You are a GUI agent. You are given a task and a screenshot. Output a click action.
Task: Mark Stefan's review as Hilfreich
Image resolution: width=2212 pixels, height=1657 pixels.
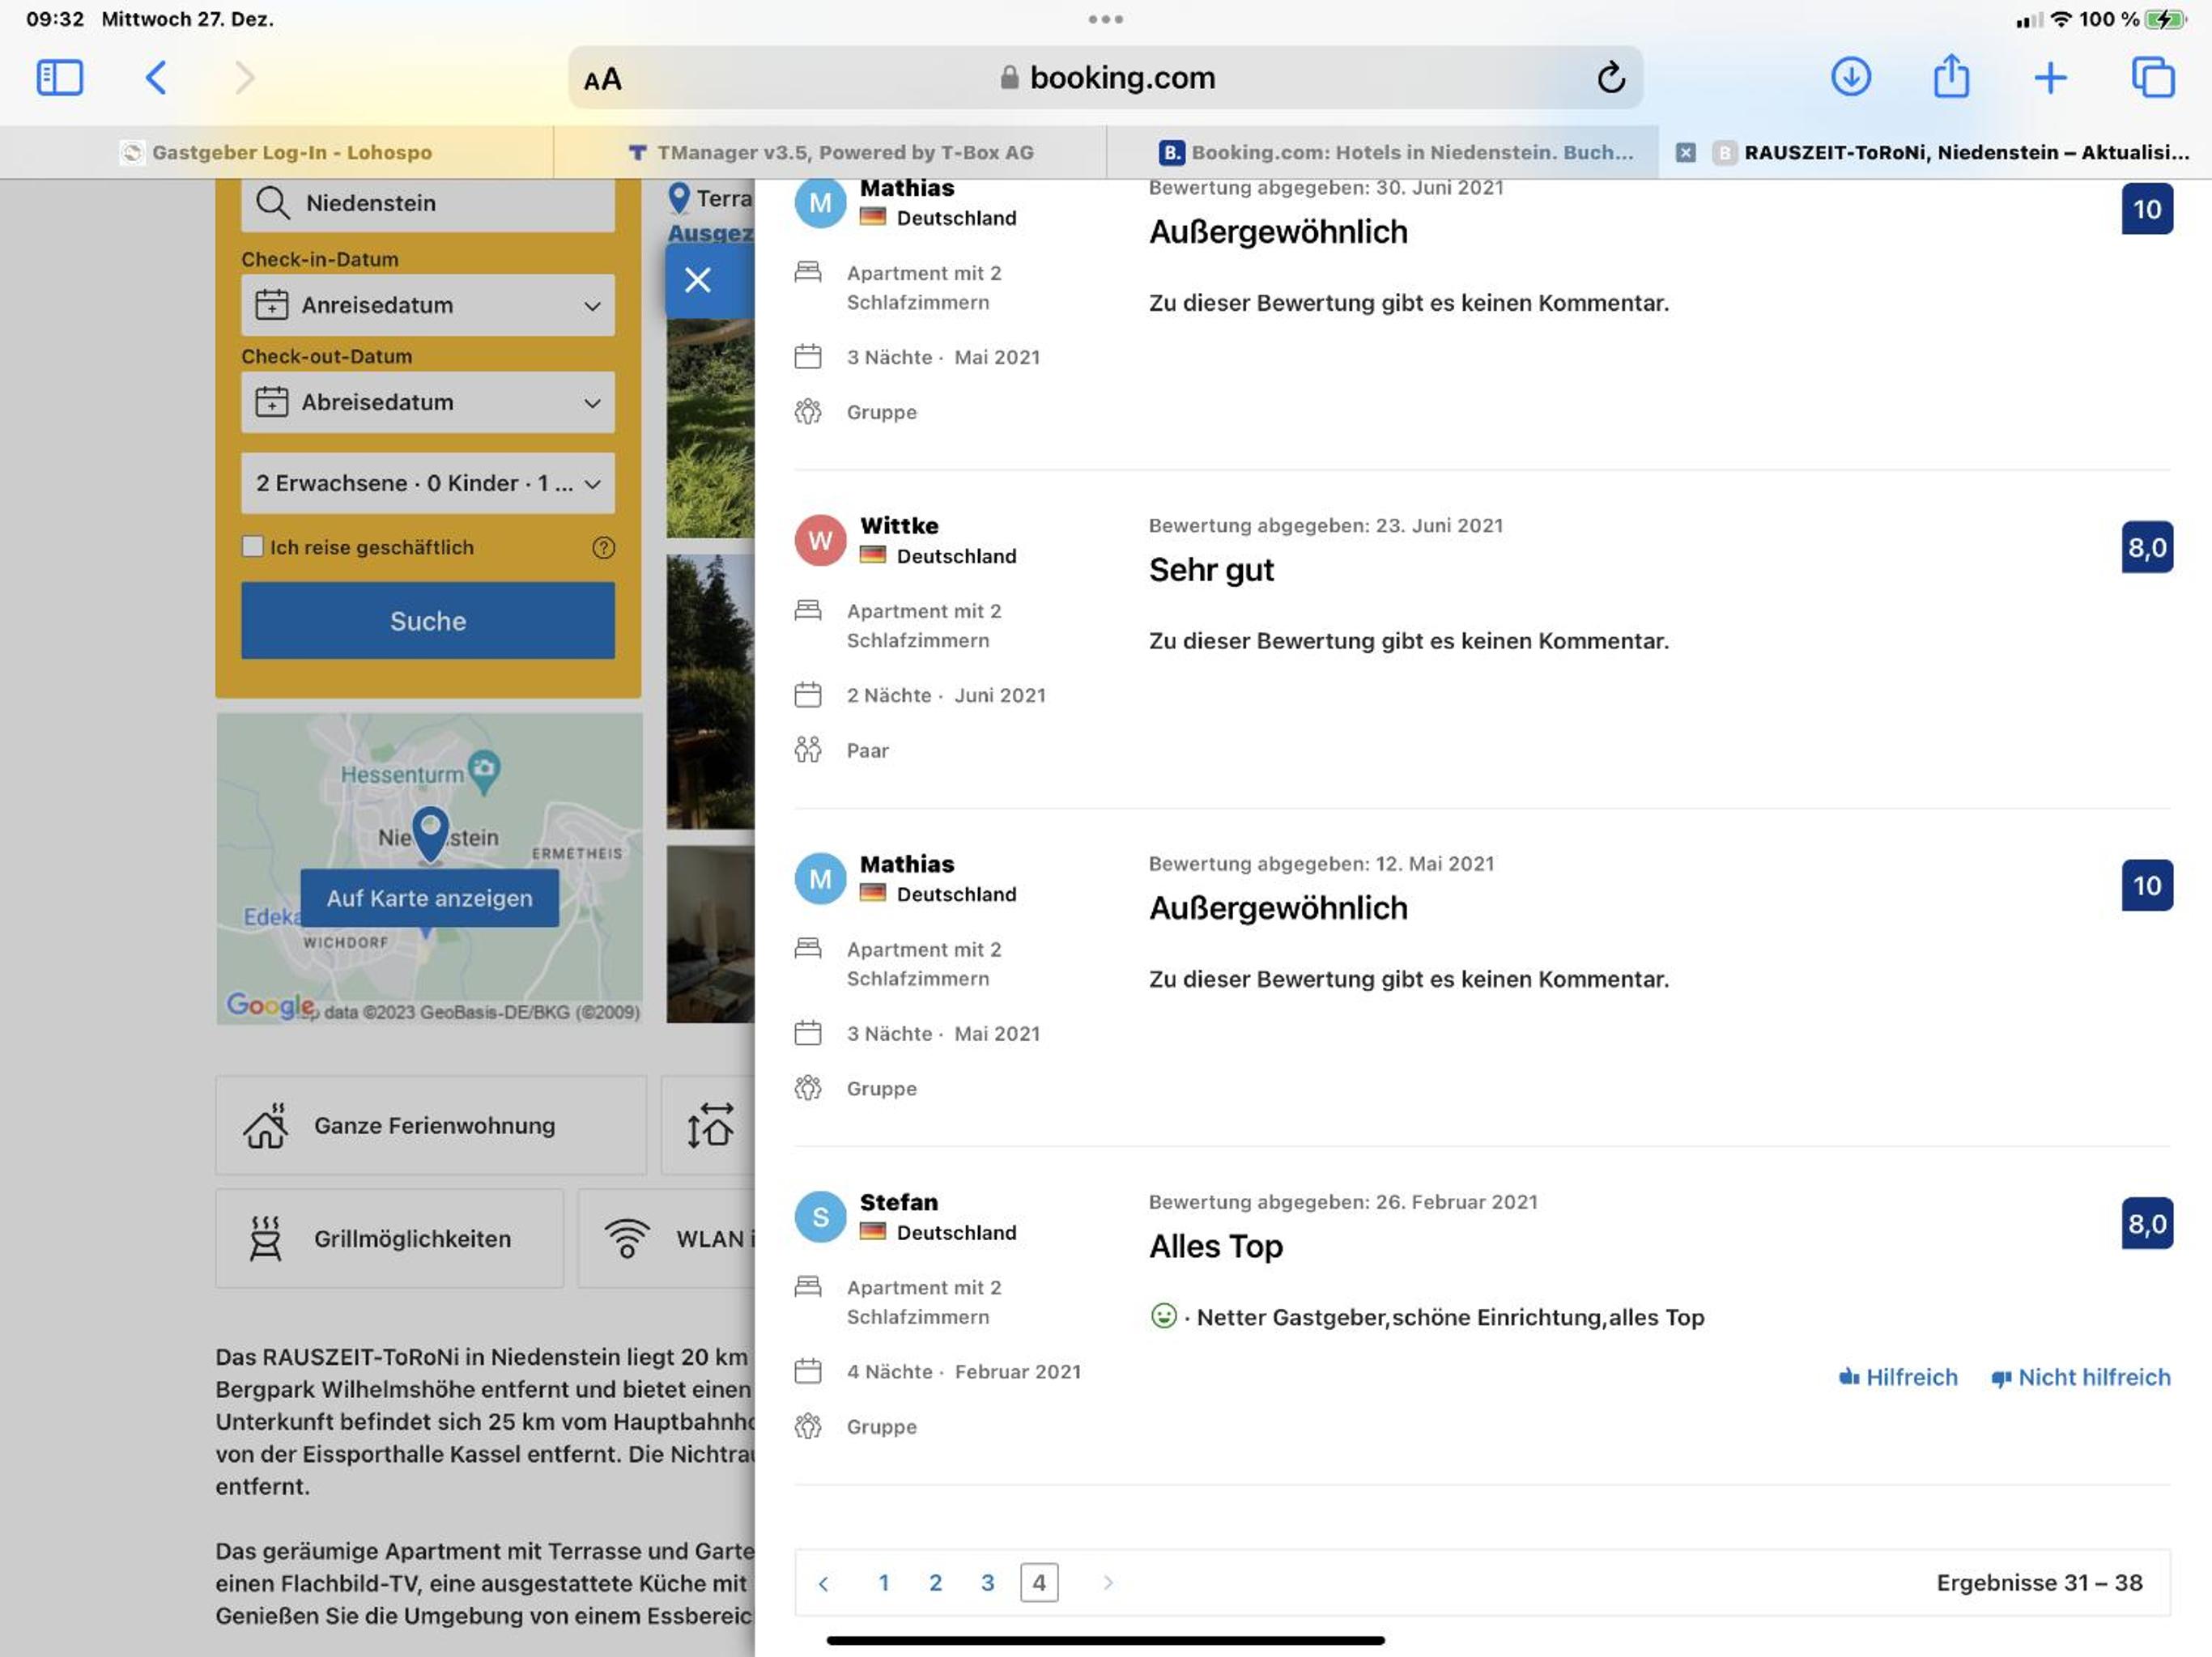pos(1898,1377)
